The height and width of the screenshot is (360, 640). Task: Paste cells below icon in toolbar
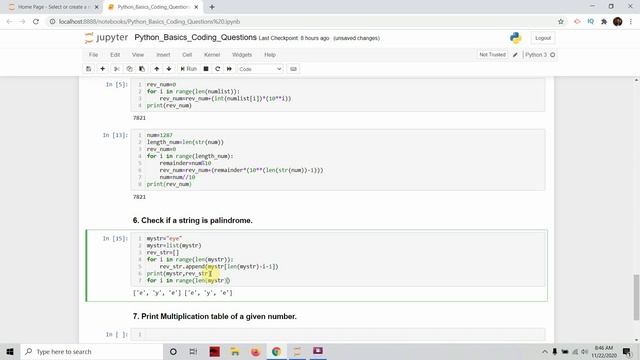tap(142, 69)
